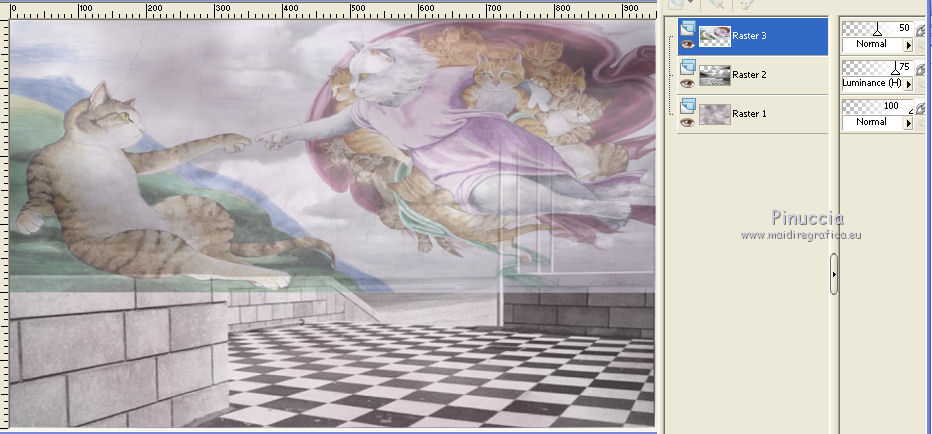Click the delete layer icon in the layer palette toolbar
The width and height of the screenshot is (932, 434).
point(717,4)
